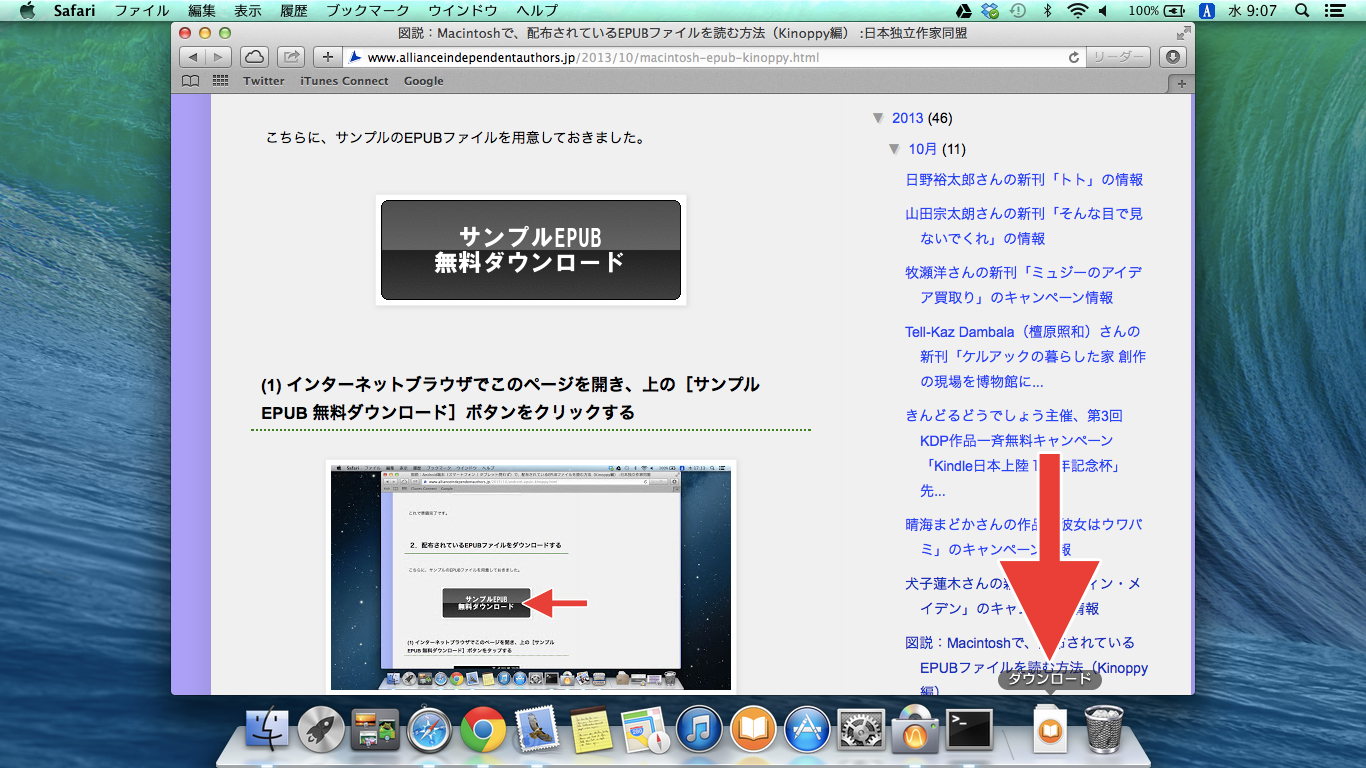This screenshot has height=768, width=1366.
Task: Open System Preferences gear in Dock
Action: point(861,729)
